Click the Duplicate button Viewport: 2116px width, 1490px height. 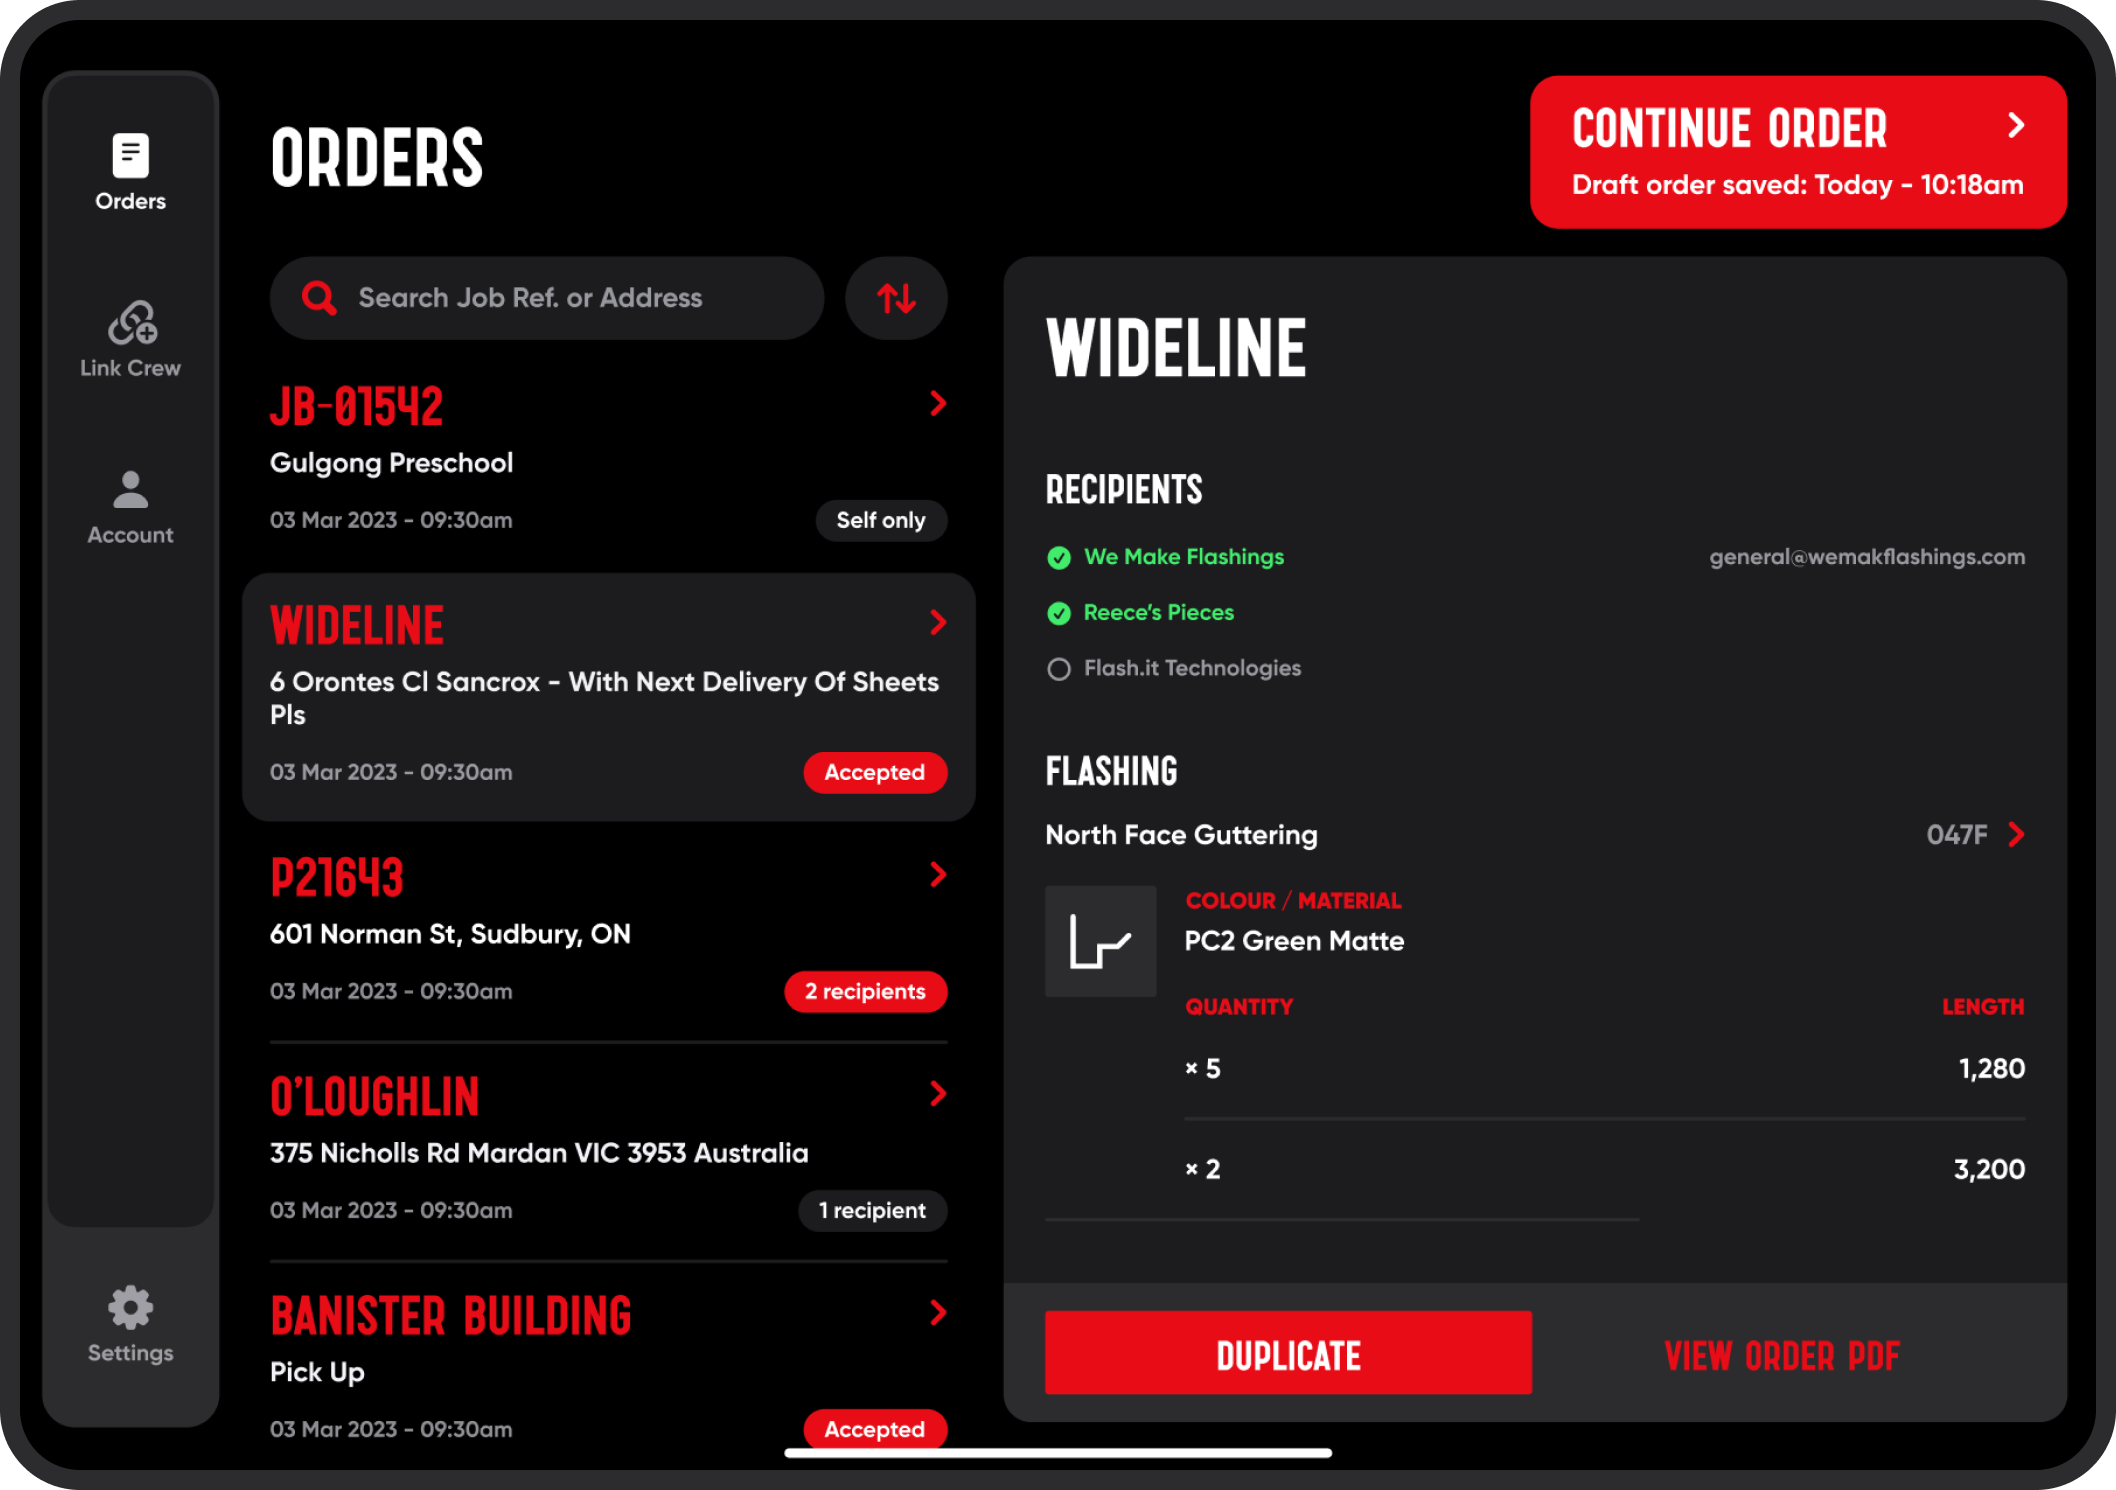click(x=1289, y=1353)
